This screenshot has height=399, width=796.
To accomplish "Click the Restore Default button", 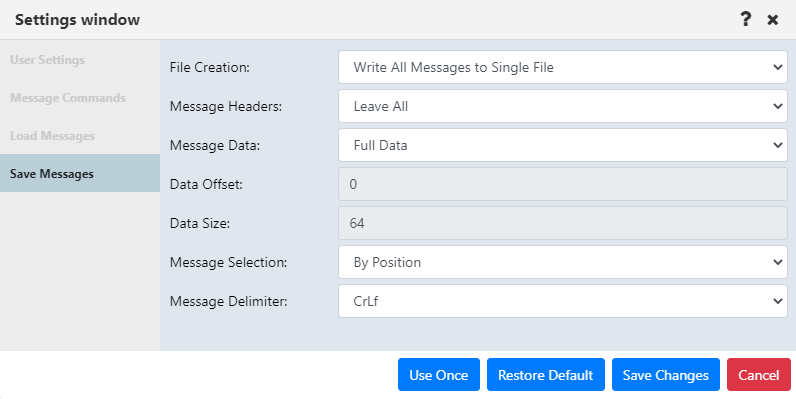I will (546, 375).
